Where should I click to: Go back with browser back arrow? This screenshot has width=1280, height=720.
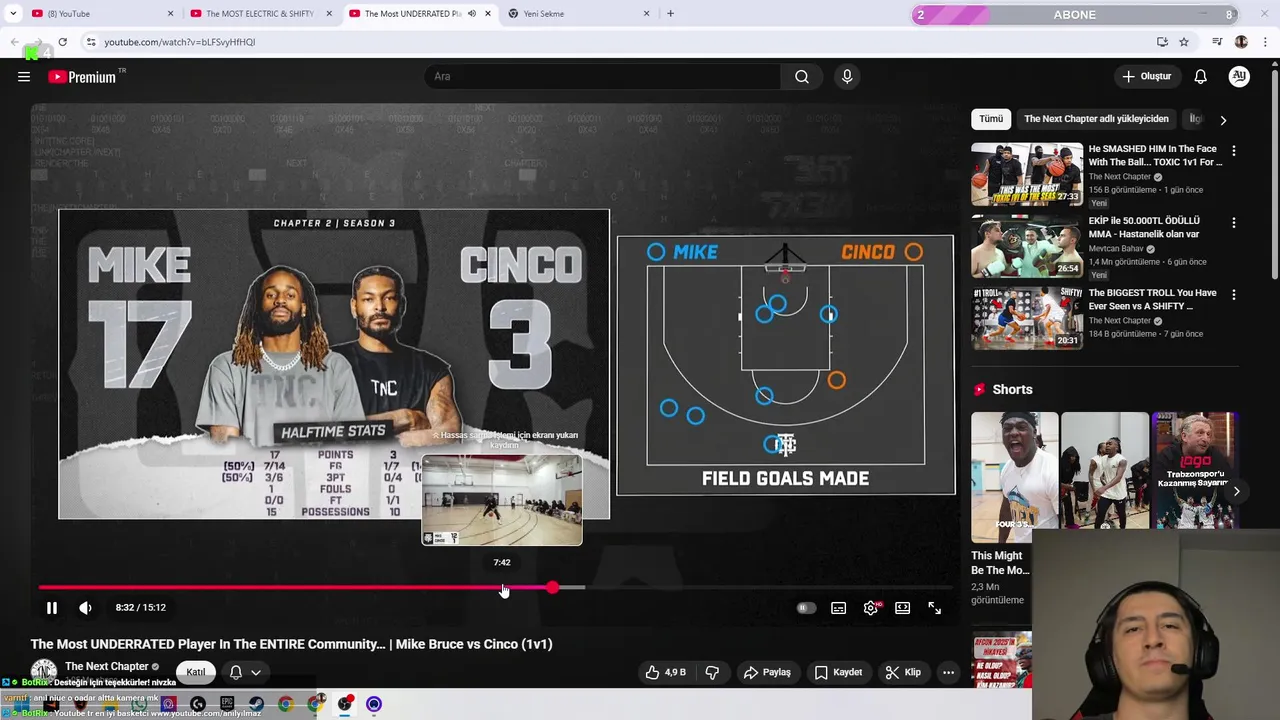pos(14,42)
